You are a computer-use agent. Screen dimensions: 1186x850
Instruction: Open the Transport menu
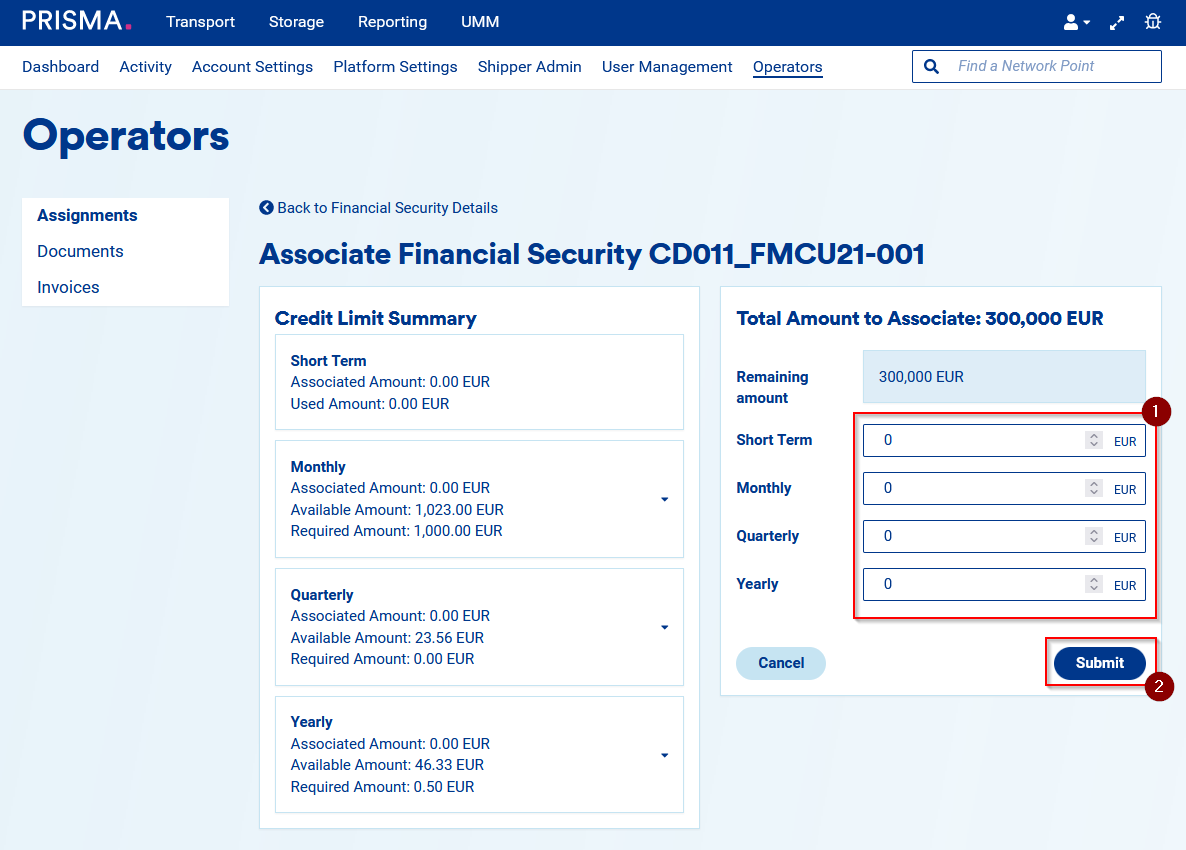click(x=200, y=22)
